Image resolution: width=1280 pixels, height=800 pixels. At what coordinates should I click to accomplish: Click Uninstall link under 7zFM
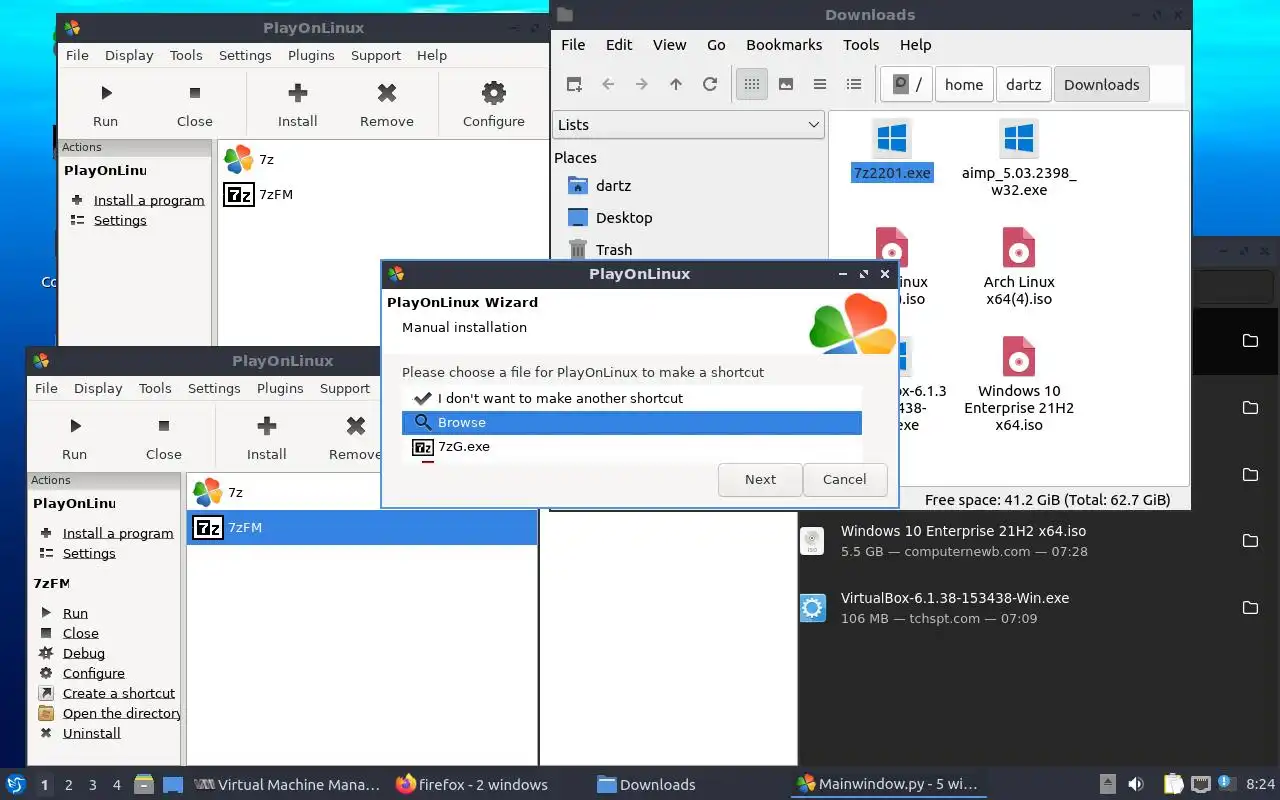92,733
